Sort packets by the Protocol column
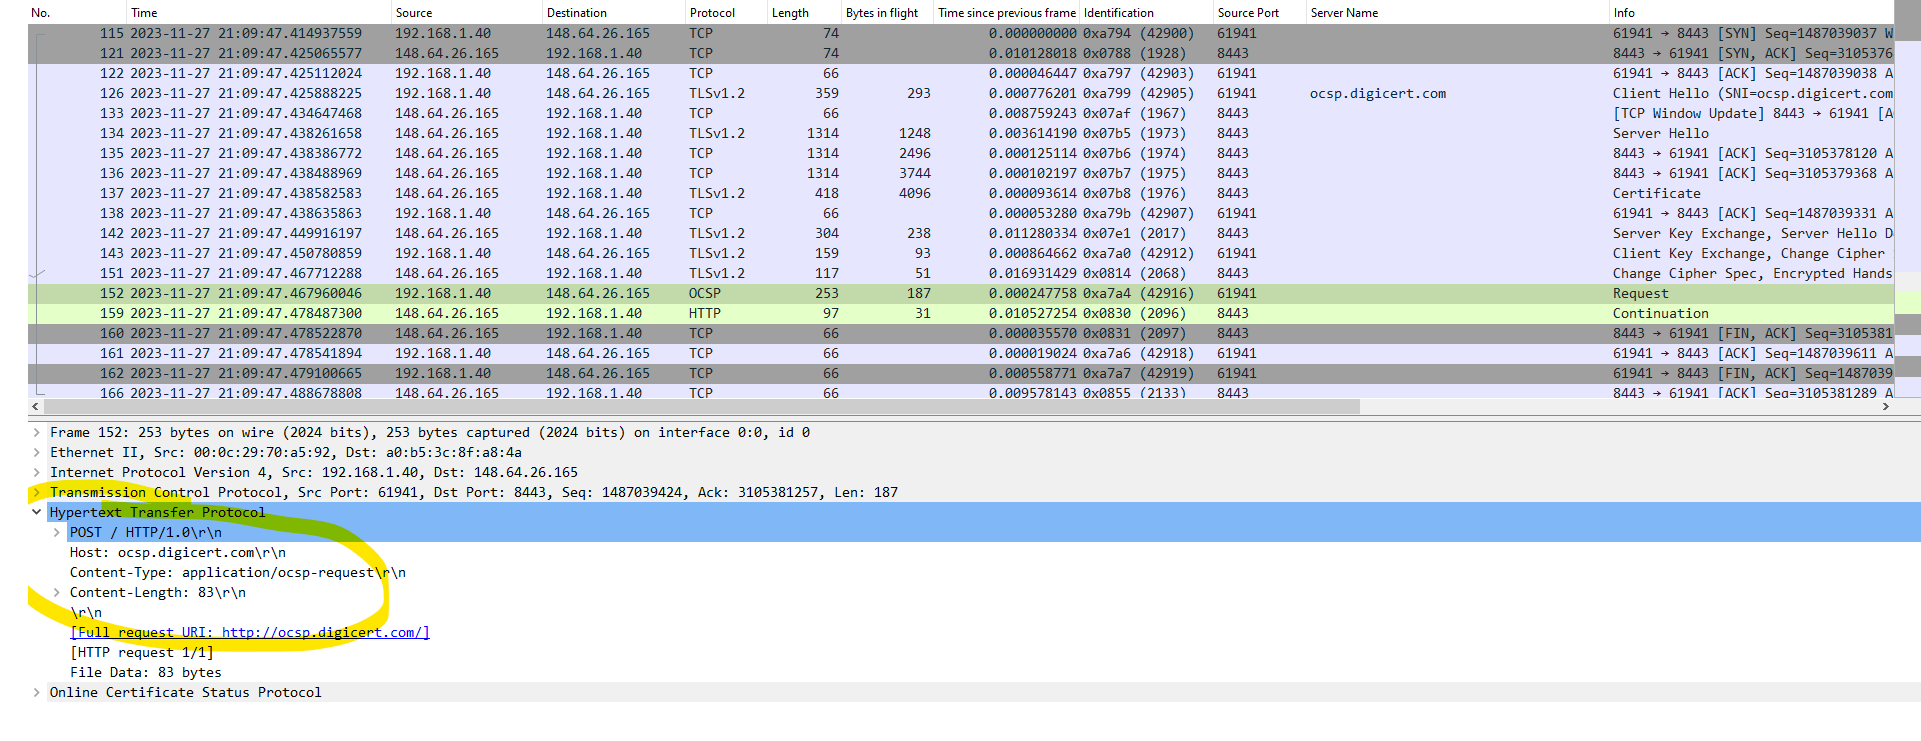1921x741 pixels. (x=712, y=13)
